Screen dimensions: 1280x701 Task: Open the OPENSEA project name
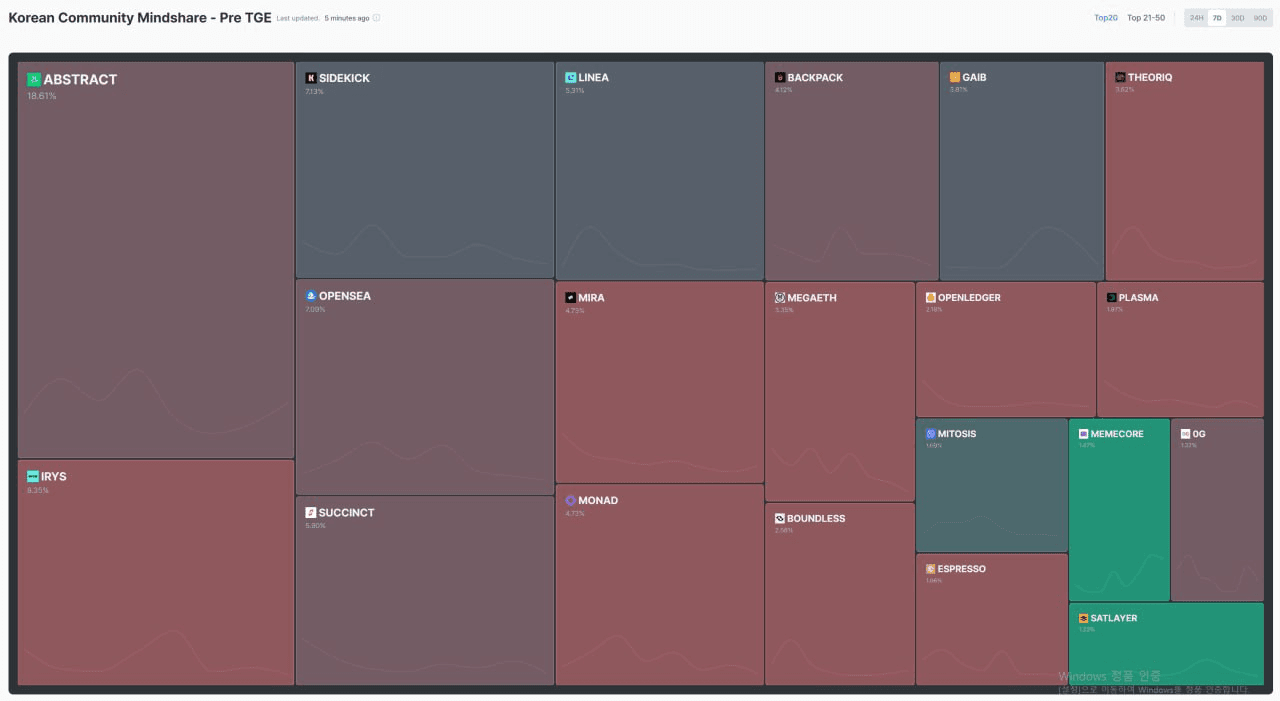pyautogui.click(x=345, y=296)
